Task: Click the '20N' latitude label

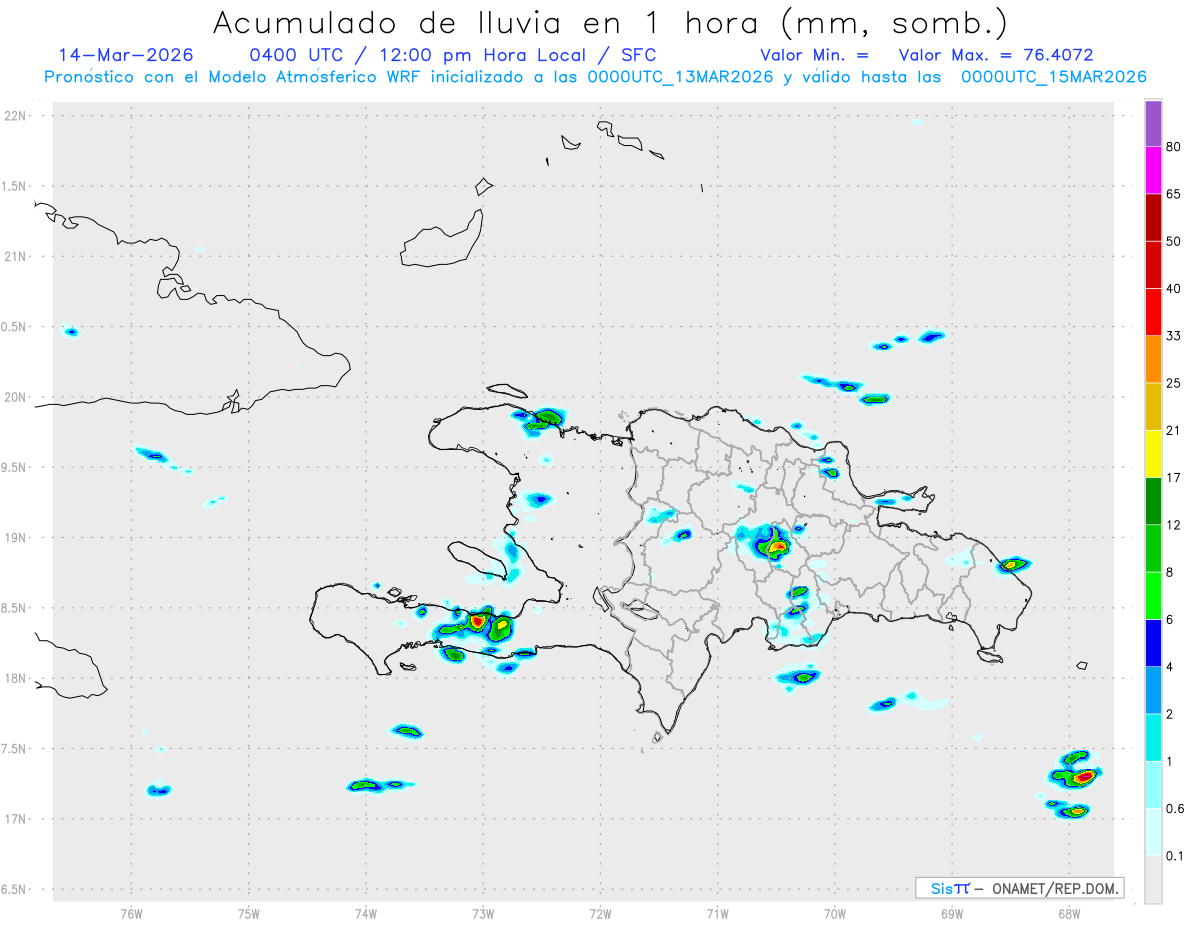Action: tap(15, 397)
